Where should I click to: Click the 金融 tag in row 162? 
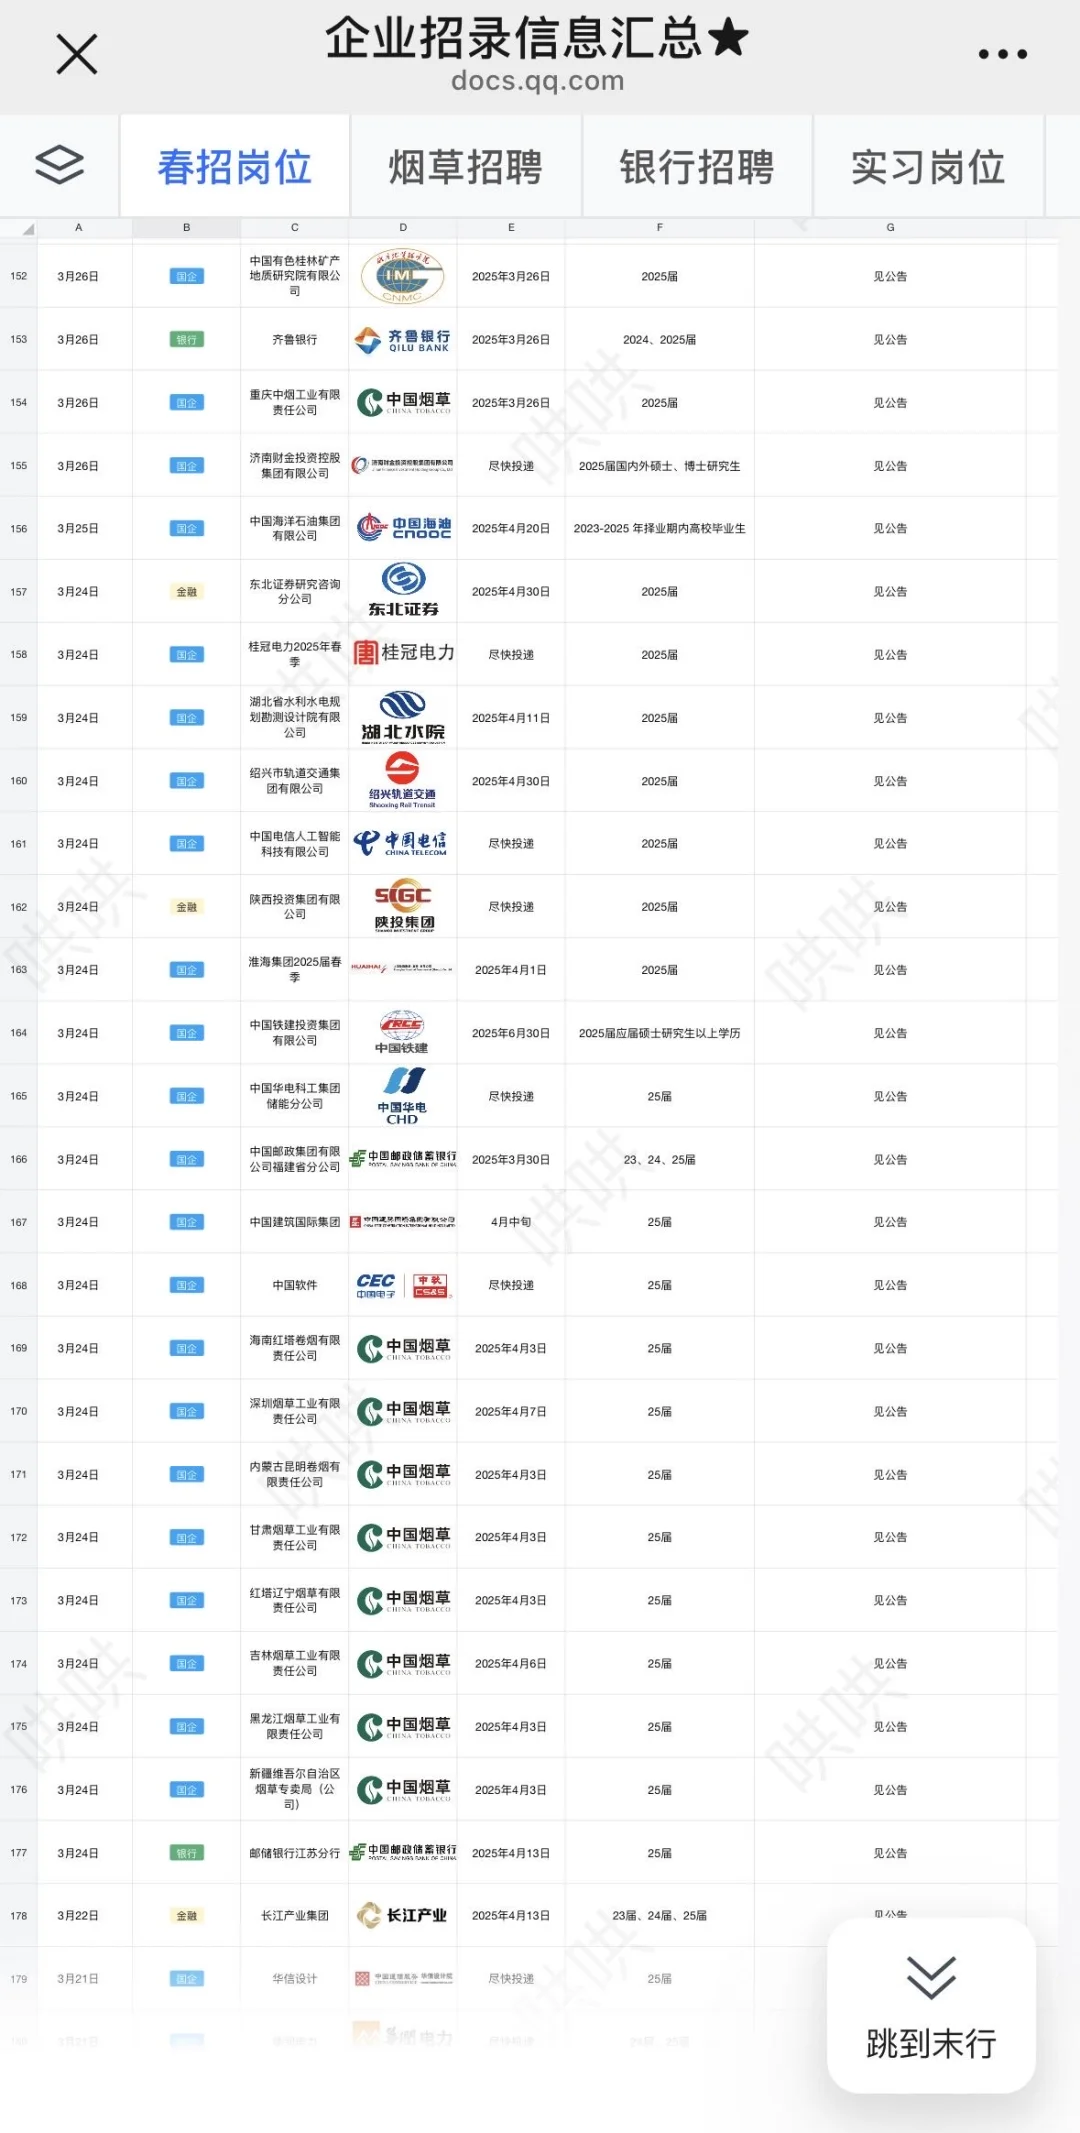pyautogui.click(x=186, y=907)
